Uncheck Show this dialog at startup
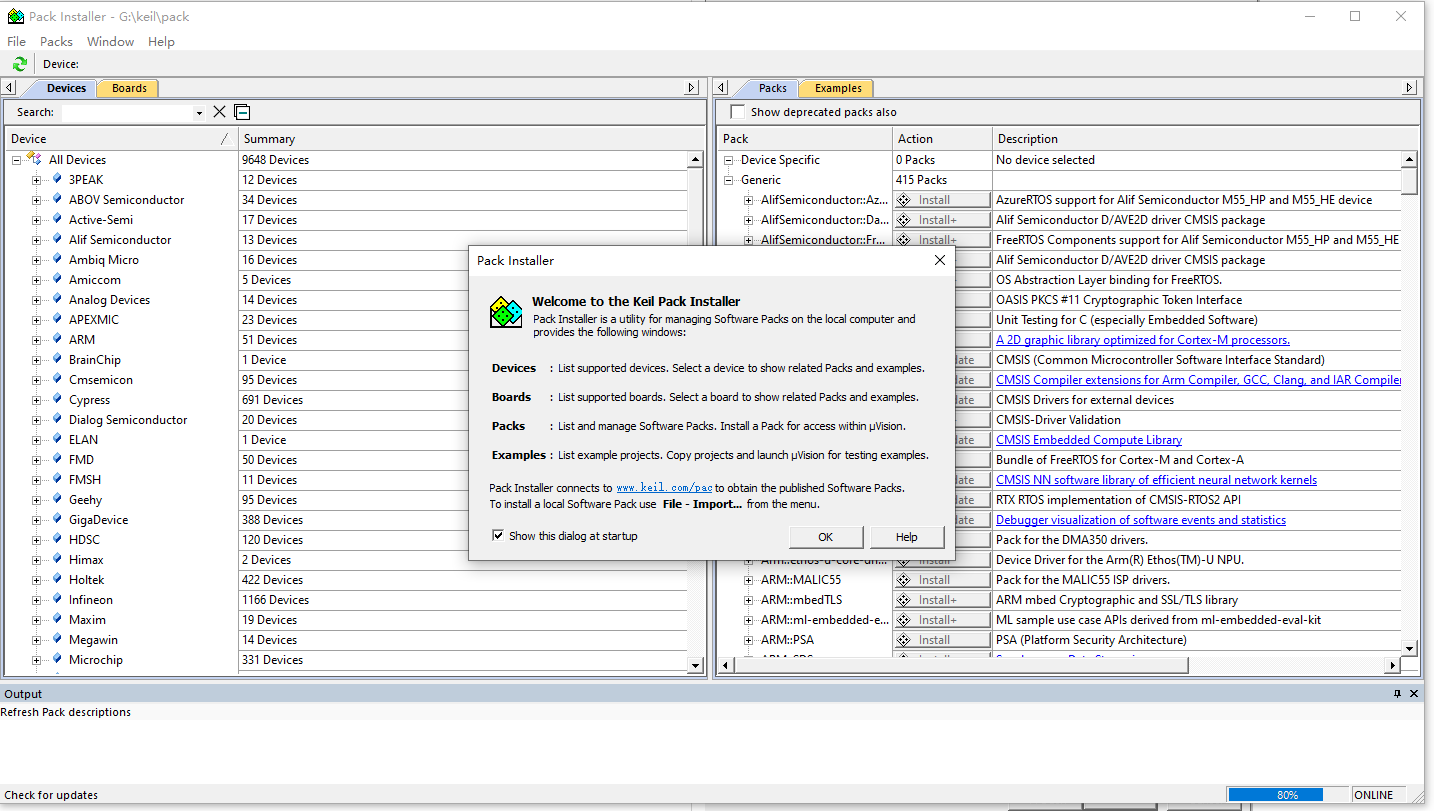Viewport: 1434px width, 811px height. click(x=498, y=536)
